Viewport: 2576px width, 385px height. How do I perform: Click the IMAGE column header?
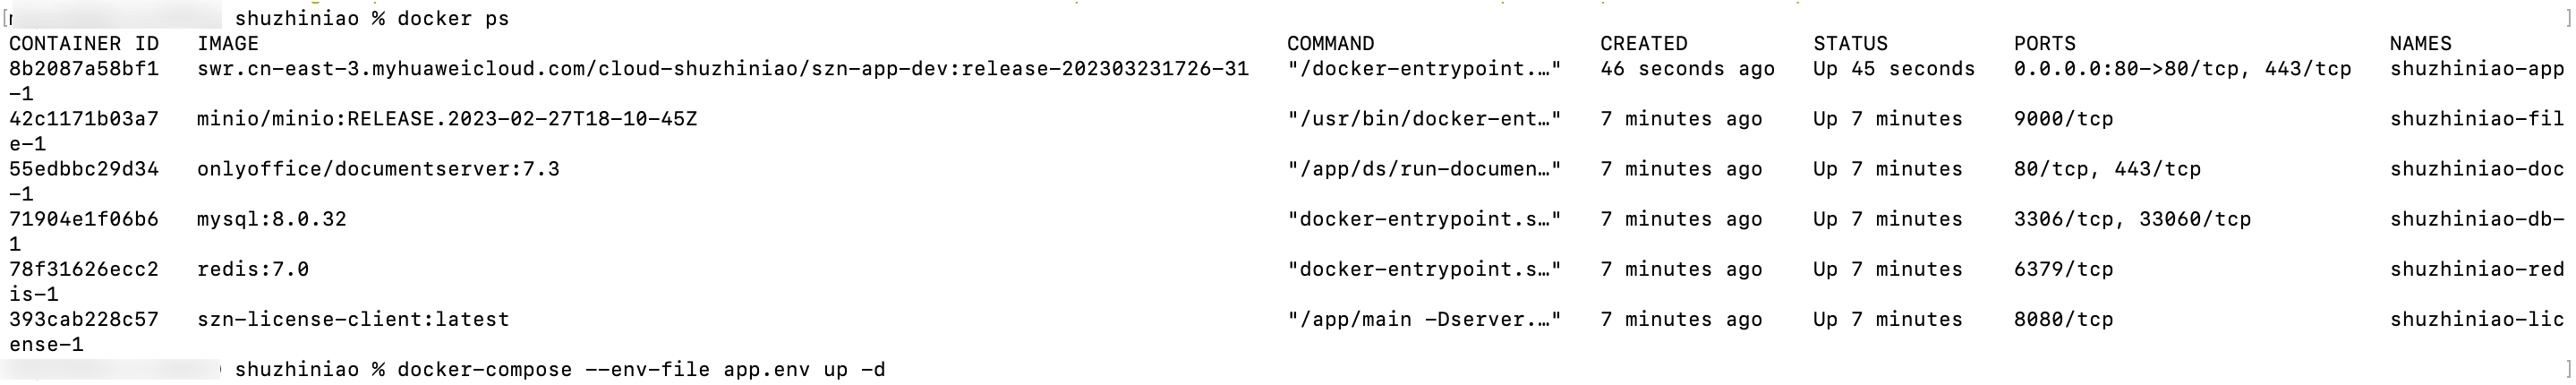click(228, 44)
